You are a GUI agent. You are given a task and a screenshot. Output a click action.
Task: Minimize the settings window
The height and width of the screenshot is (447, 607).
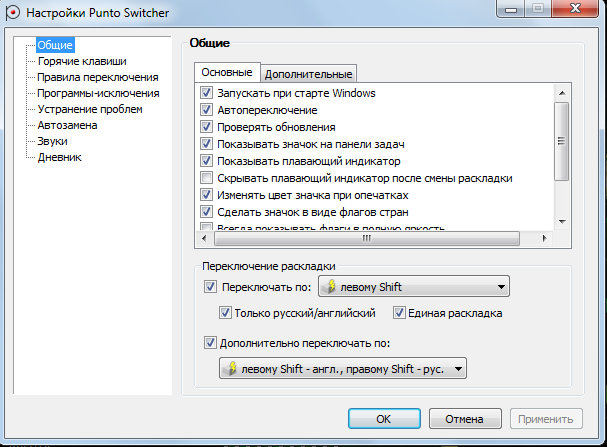point(511,9)
